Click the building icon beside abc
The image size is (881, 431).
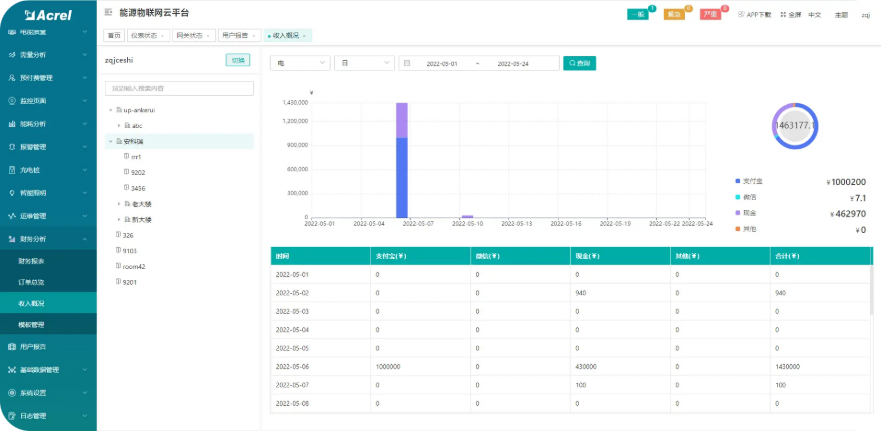(x=127, y=125)
